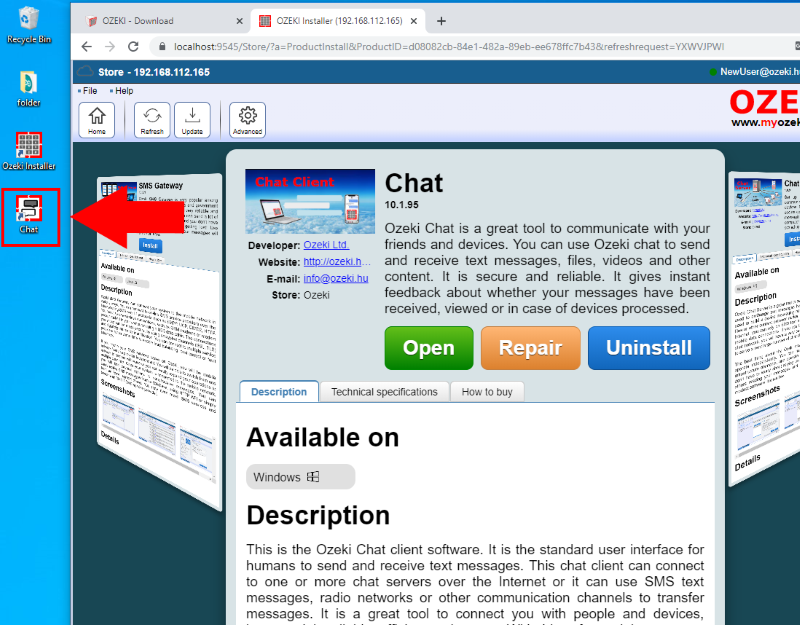This screenshot has height=625, width=800.
Task: Select the partially visible Chat card on right
Action: pos(764,327)
